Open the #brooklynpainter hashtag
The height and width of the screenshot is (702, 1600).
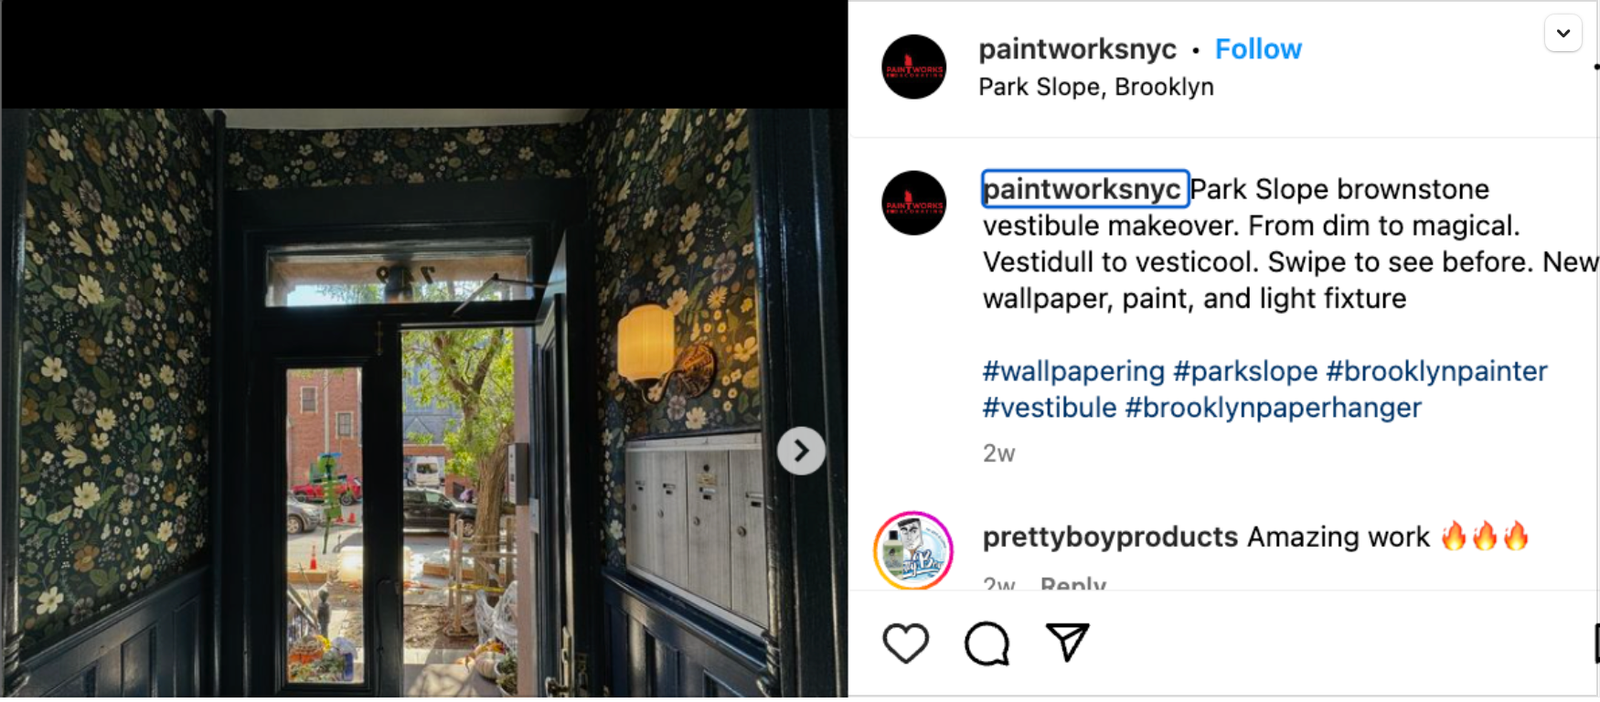click(x=1437, y=371)
